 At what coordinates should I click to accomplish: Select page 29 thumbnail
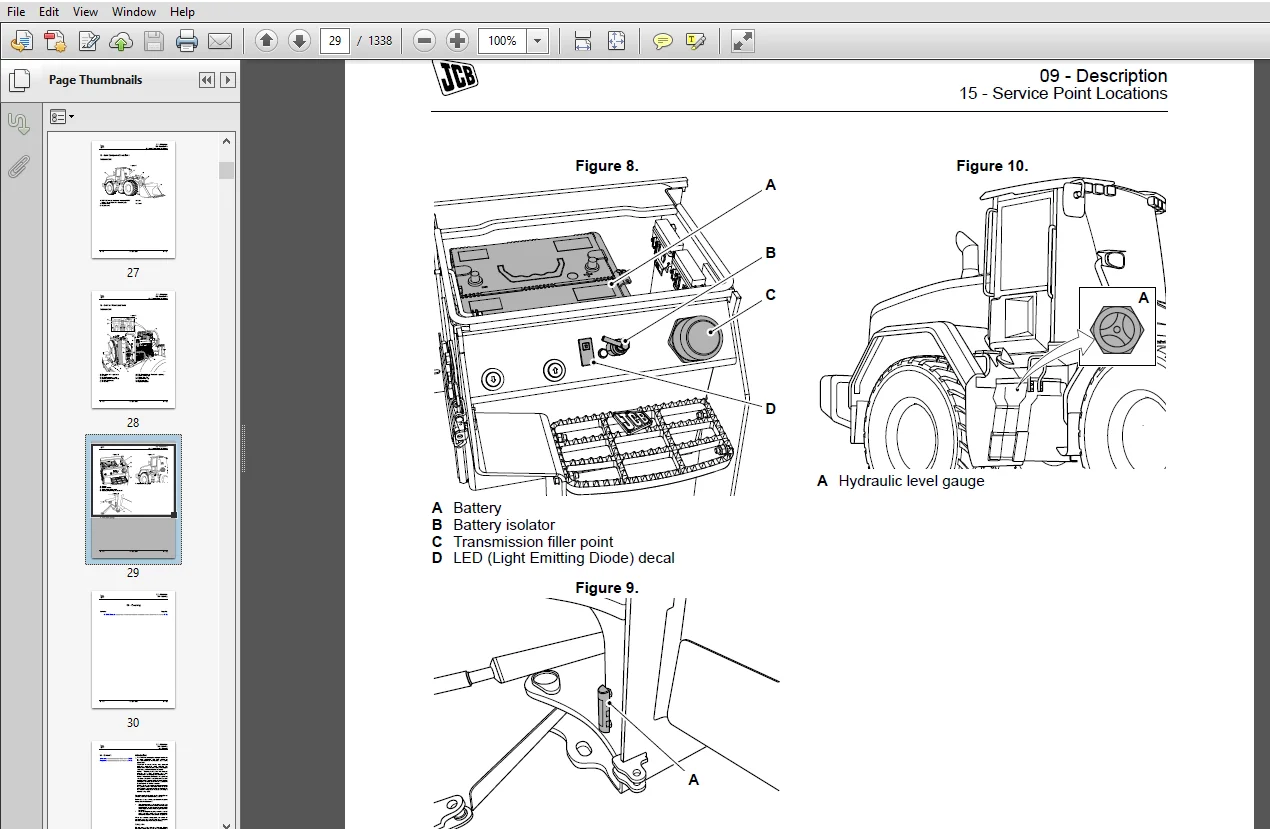click(133, 500)
